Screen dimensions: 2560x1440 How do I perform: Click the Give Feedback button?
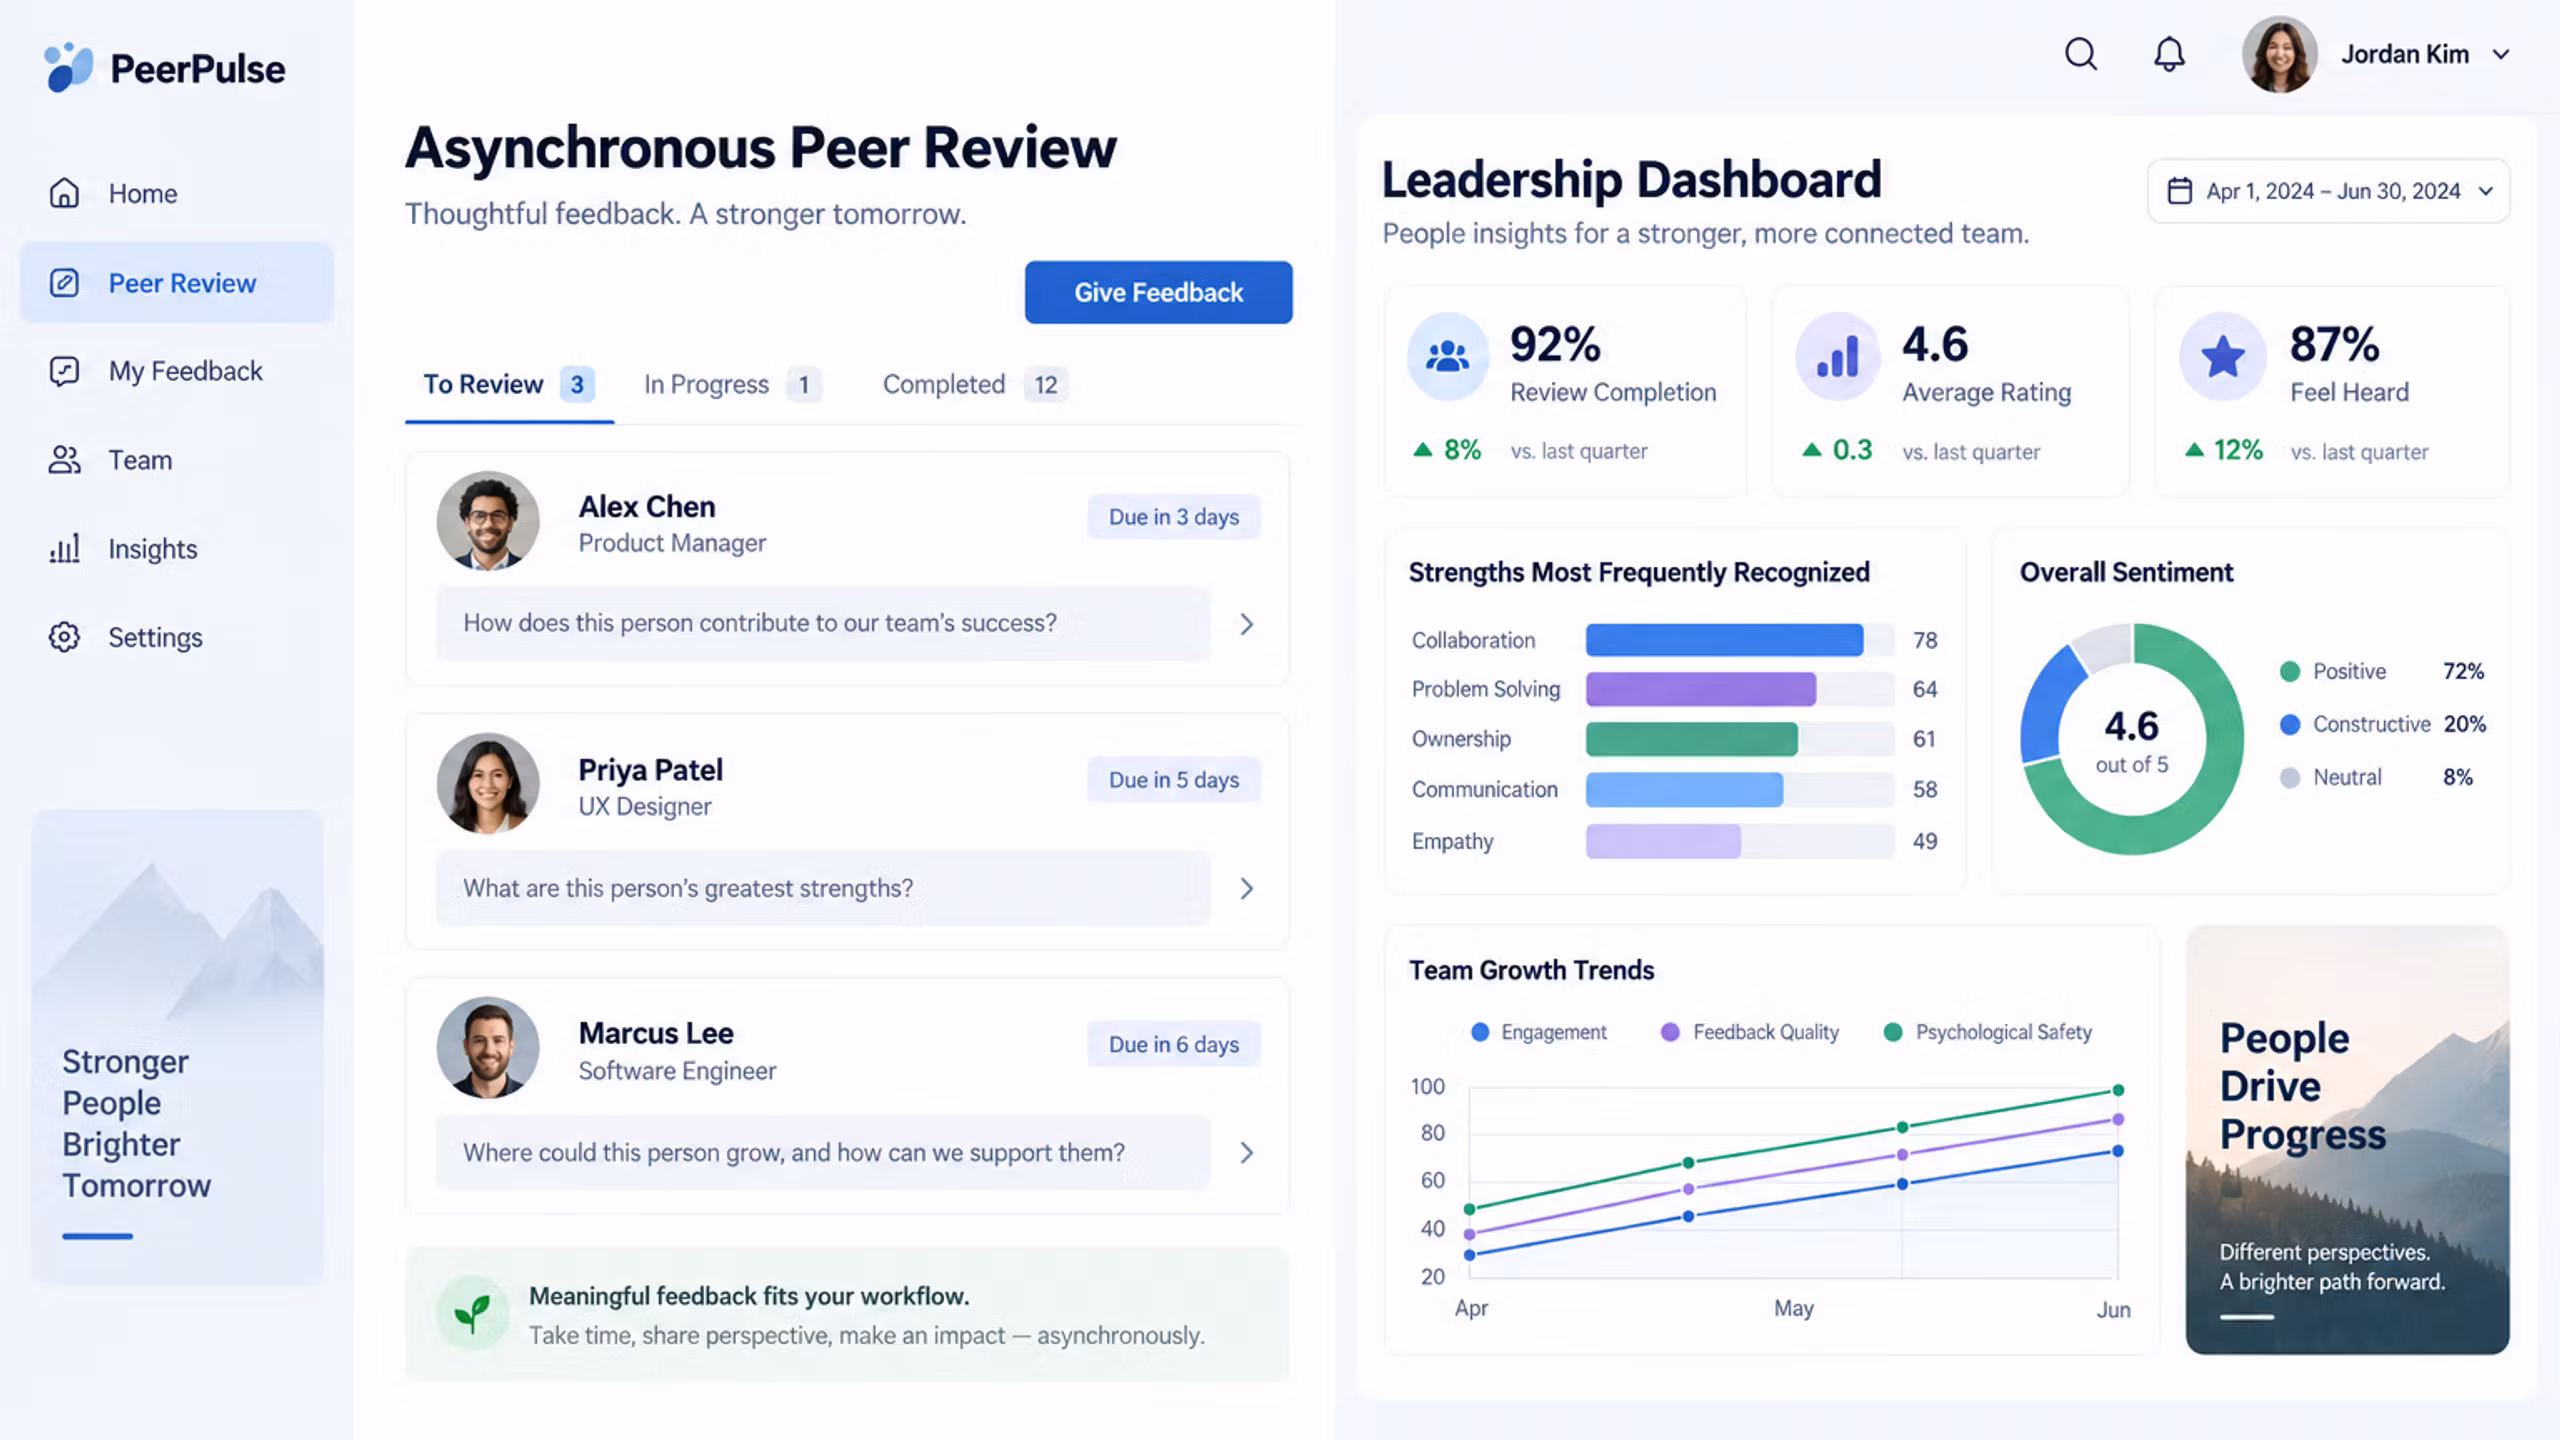click(x=1158, y=292)
